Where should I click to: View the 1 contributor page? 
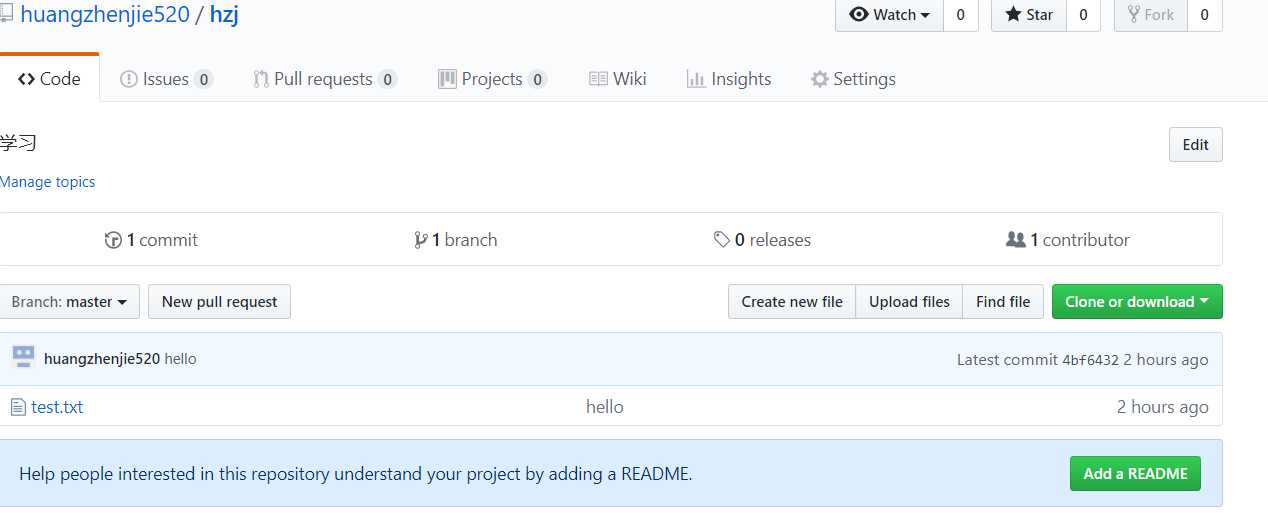[1067, 240]
